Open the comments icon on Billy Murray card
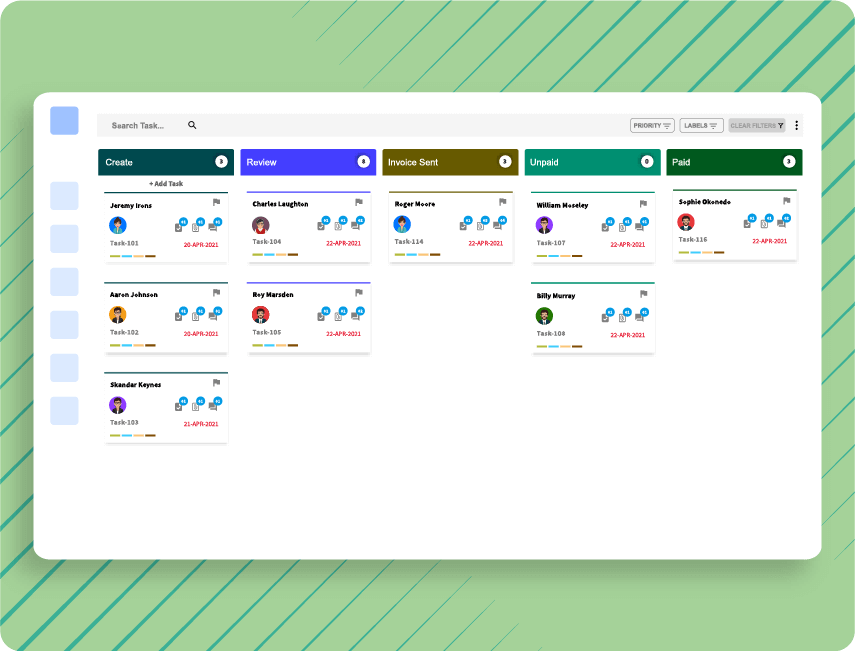The image size is (855, 651). pyautogui.click(x=640, y=317)
